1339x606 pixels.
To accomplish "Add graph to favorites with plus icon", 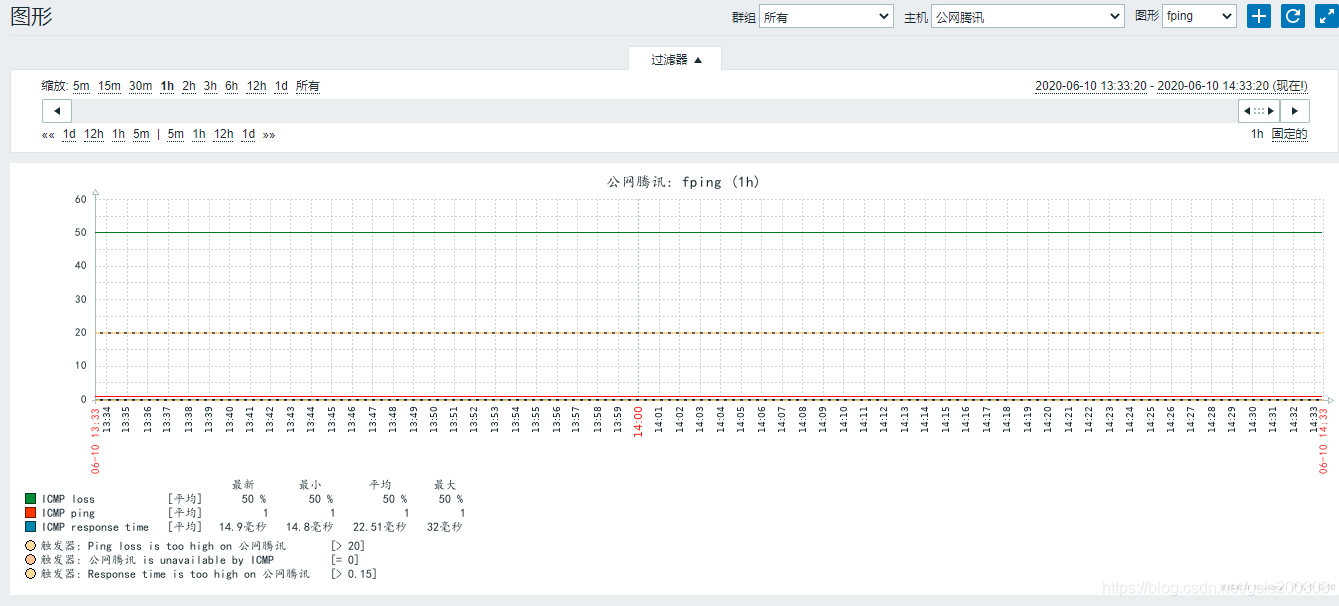I will pos(1258,16).
